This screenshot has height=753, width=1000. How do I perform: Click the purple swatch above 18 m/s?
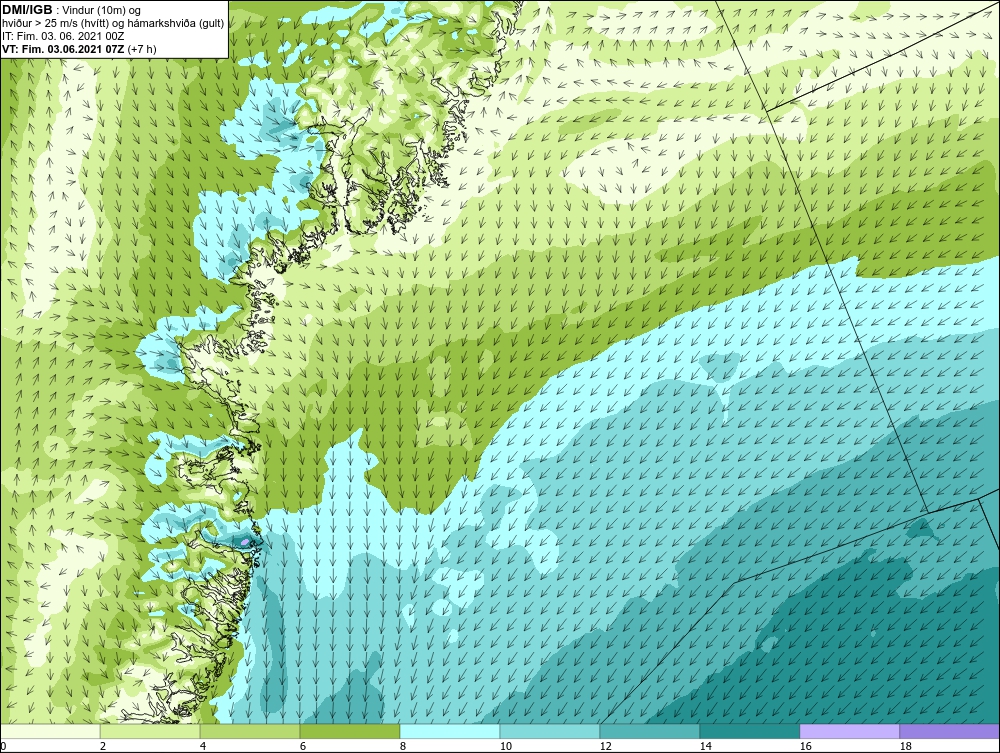[x=950, y=731]
